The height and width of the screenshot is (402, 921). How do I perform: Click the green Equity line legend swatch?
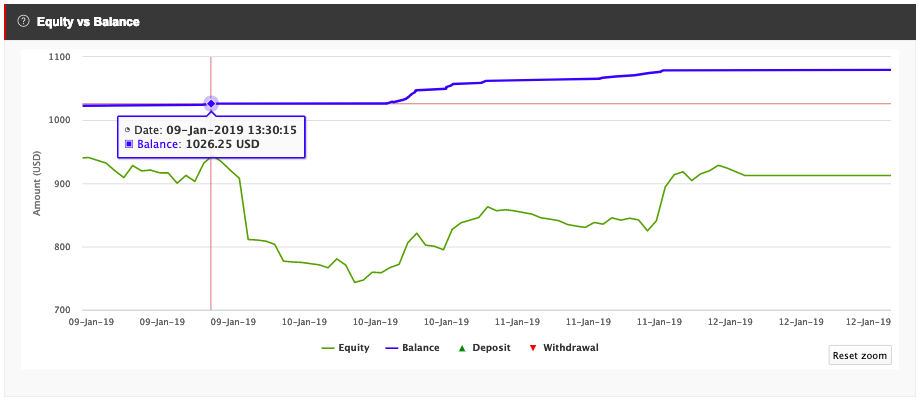click(328, 348)
